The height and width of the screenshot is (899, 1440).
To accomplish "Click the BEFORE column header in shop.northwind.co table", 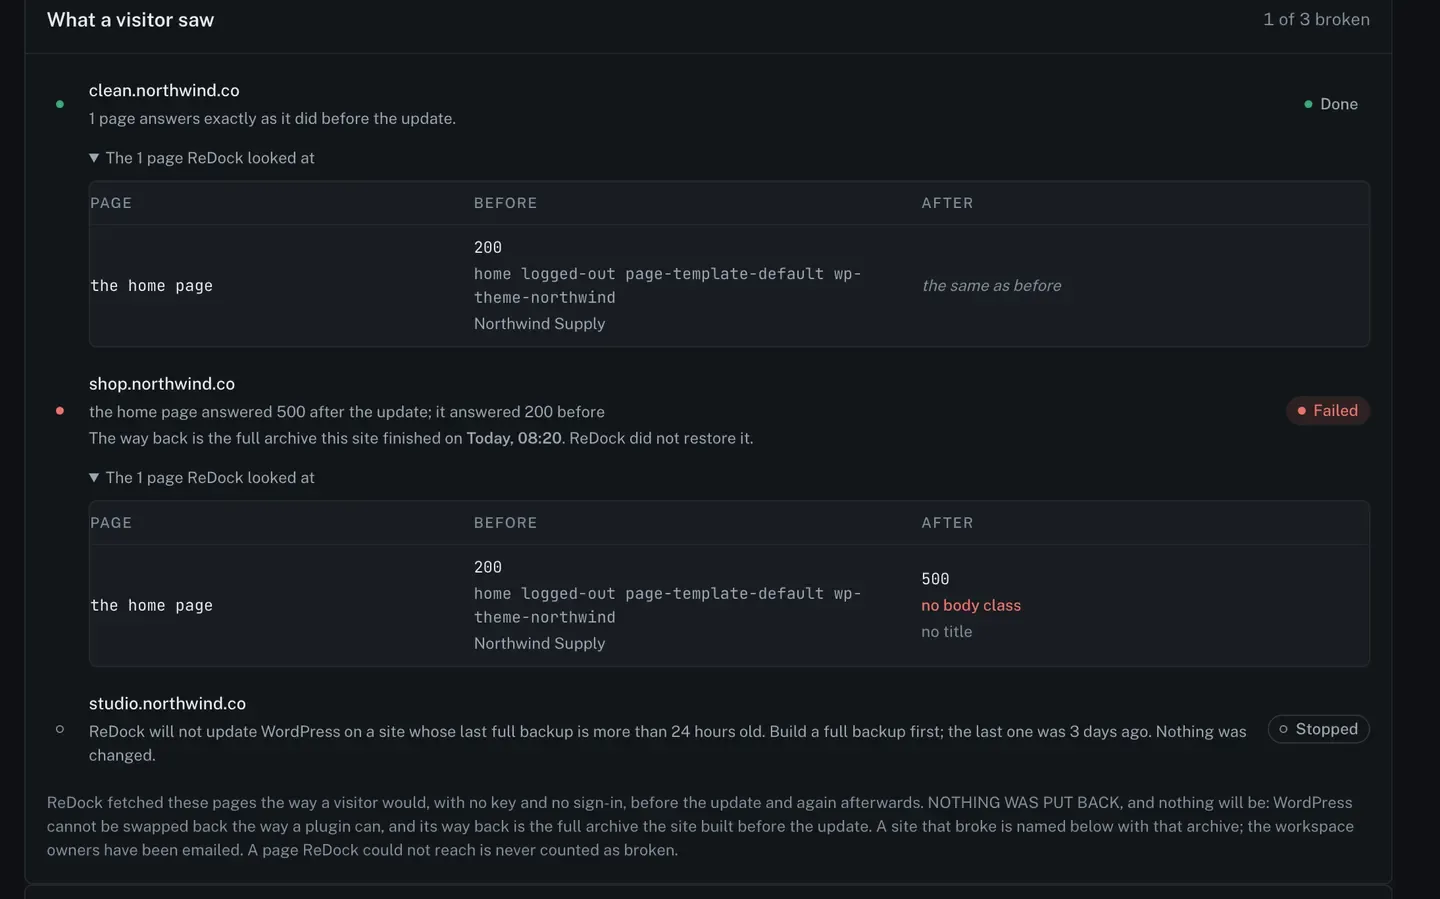I will point(506,523).
